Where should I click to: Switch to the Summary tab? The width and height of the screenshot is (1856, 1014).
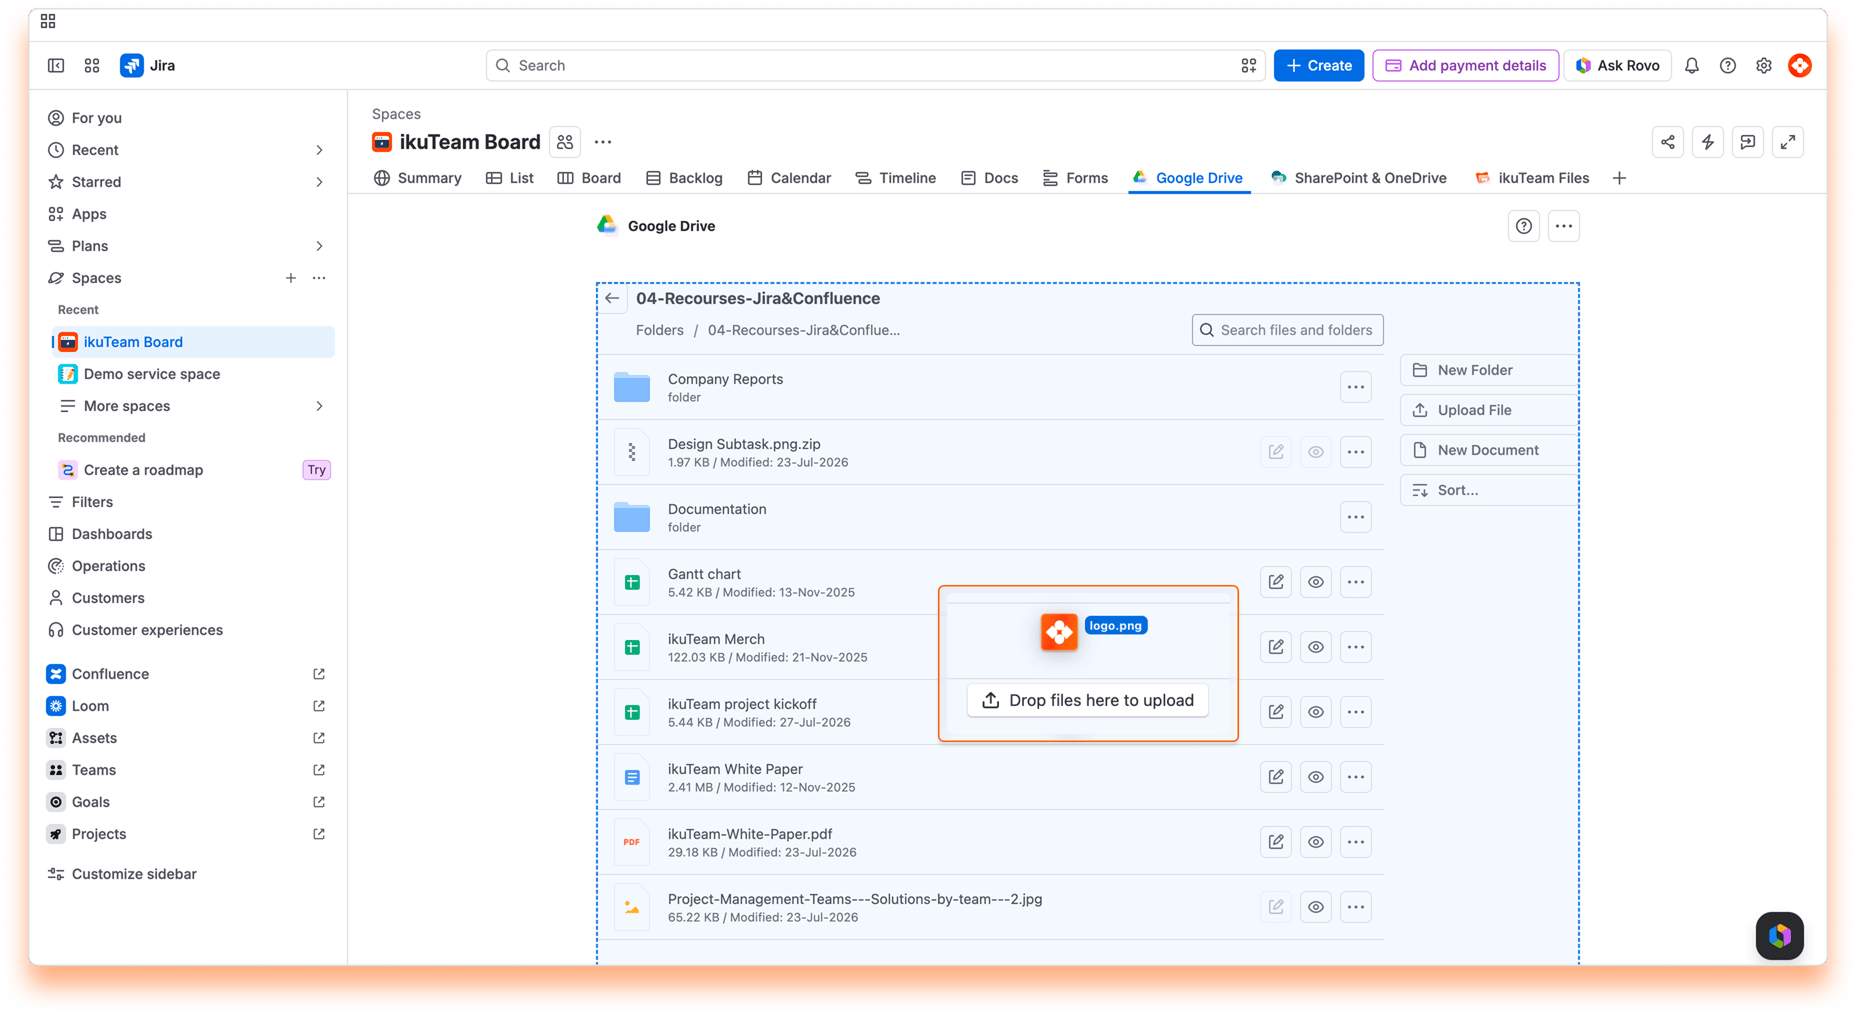coord(418,178)
